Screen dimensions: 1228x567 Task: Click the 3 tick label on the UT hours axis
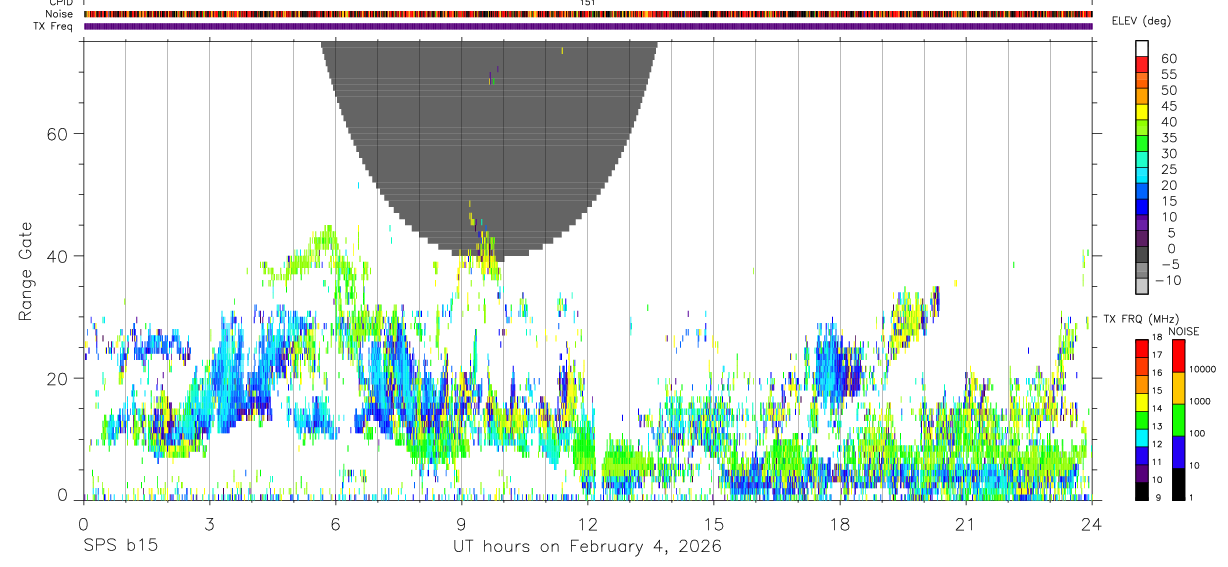click(210, 524)
